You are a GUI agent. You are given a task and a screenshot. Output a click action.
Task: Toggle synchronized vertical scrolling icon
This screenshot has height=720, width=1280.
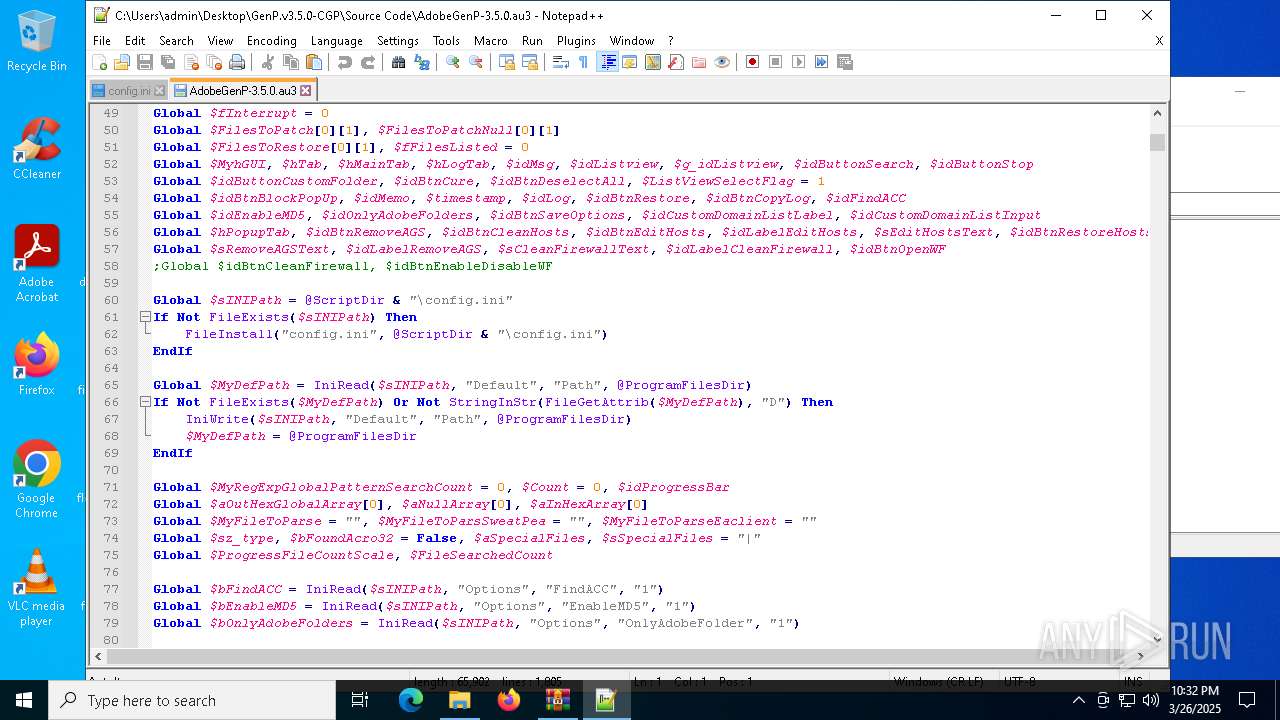tap(507, 62)
